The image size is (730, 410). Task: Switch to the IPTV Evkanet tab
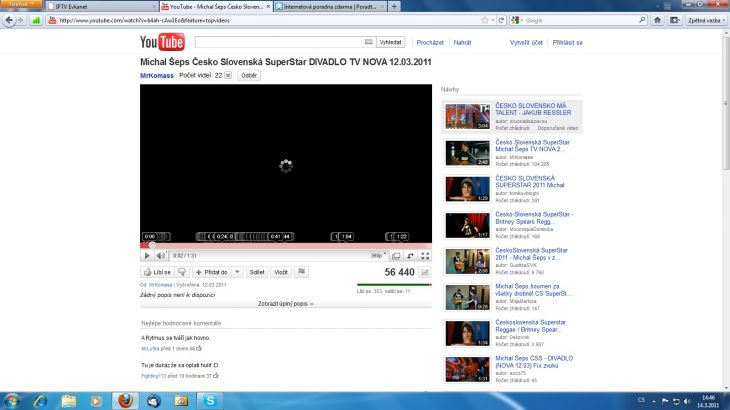coord(101,7)
